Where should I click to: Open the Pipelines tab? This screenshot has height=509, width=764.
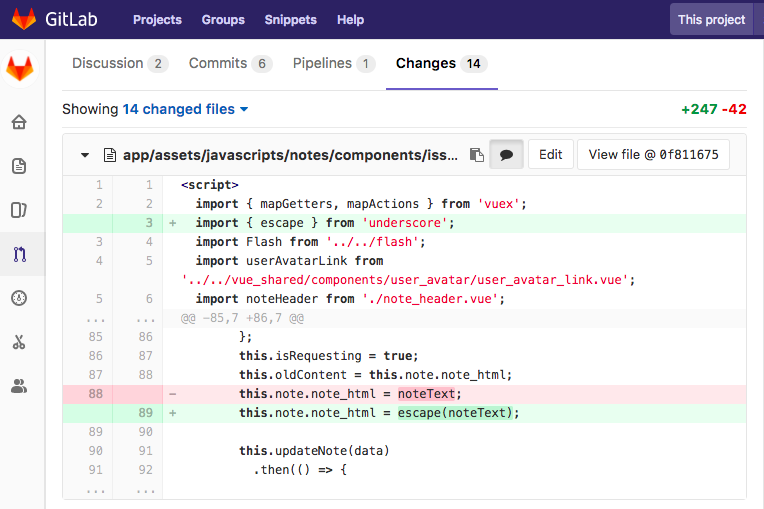(x=334, y=64)
